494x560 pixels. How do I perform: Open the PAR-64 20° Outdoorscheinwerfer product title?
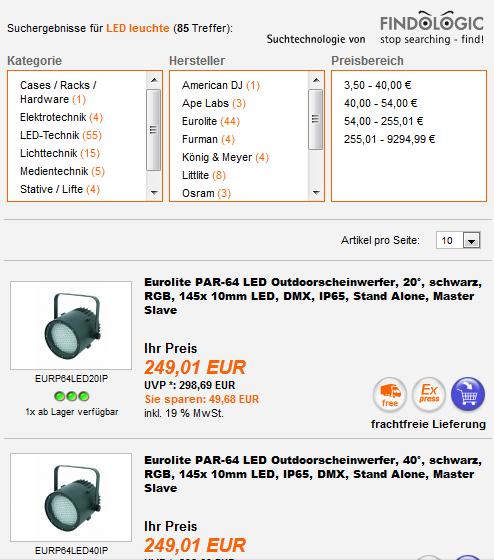[313, 296]
